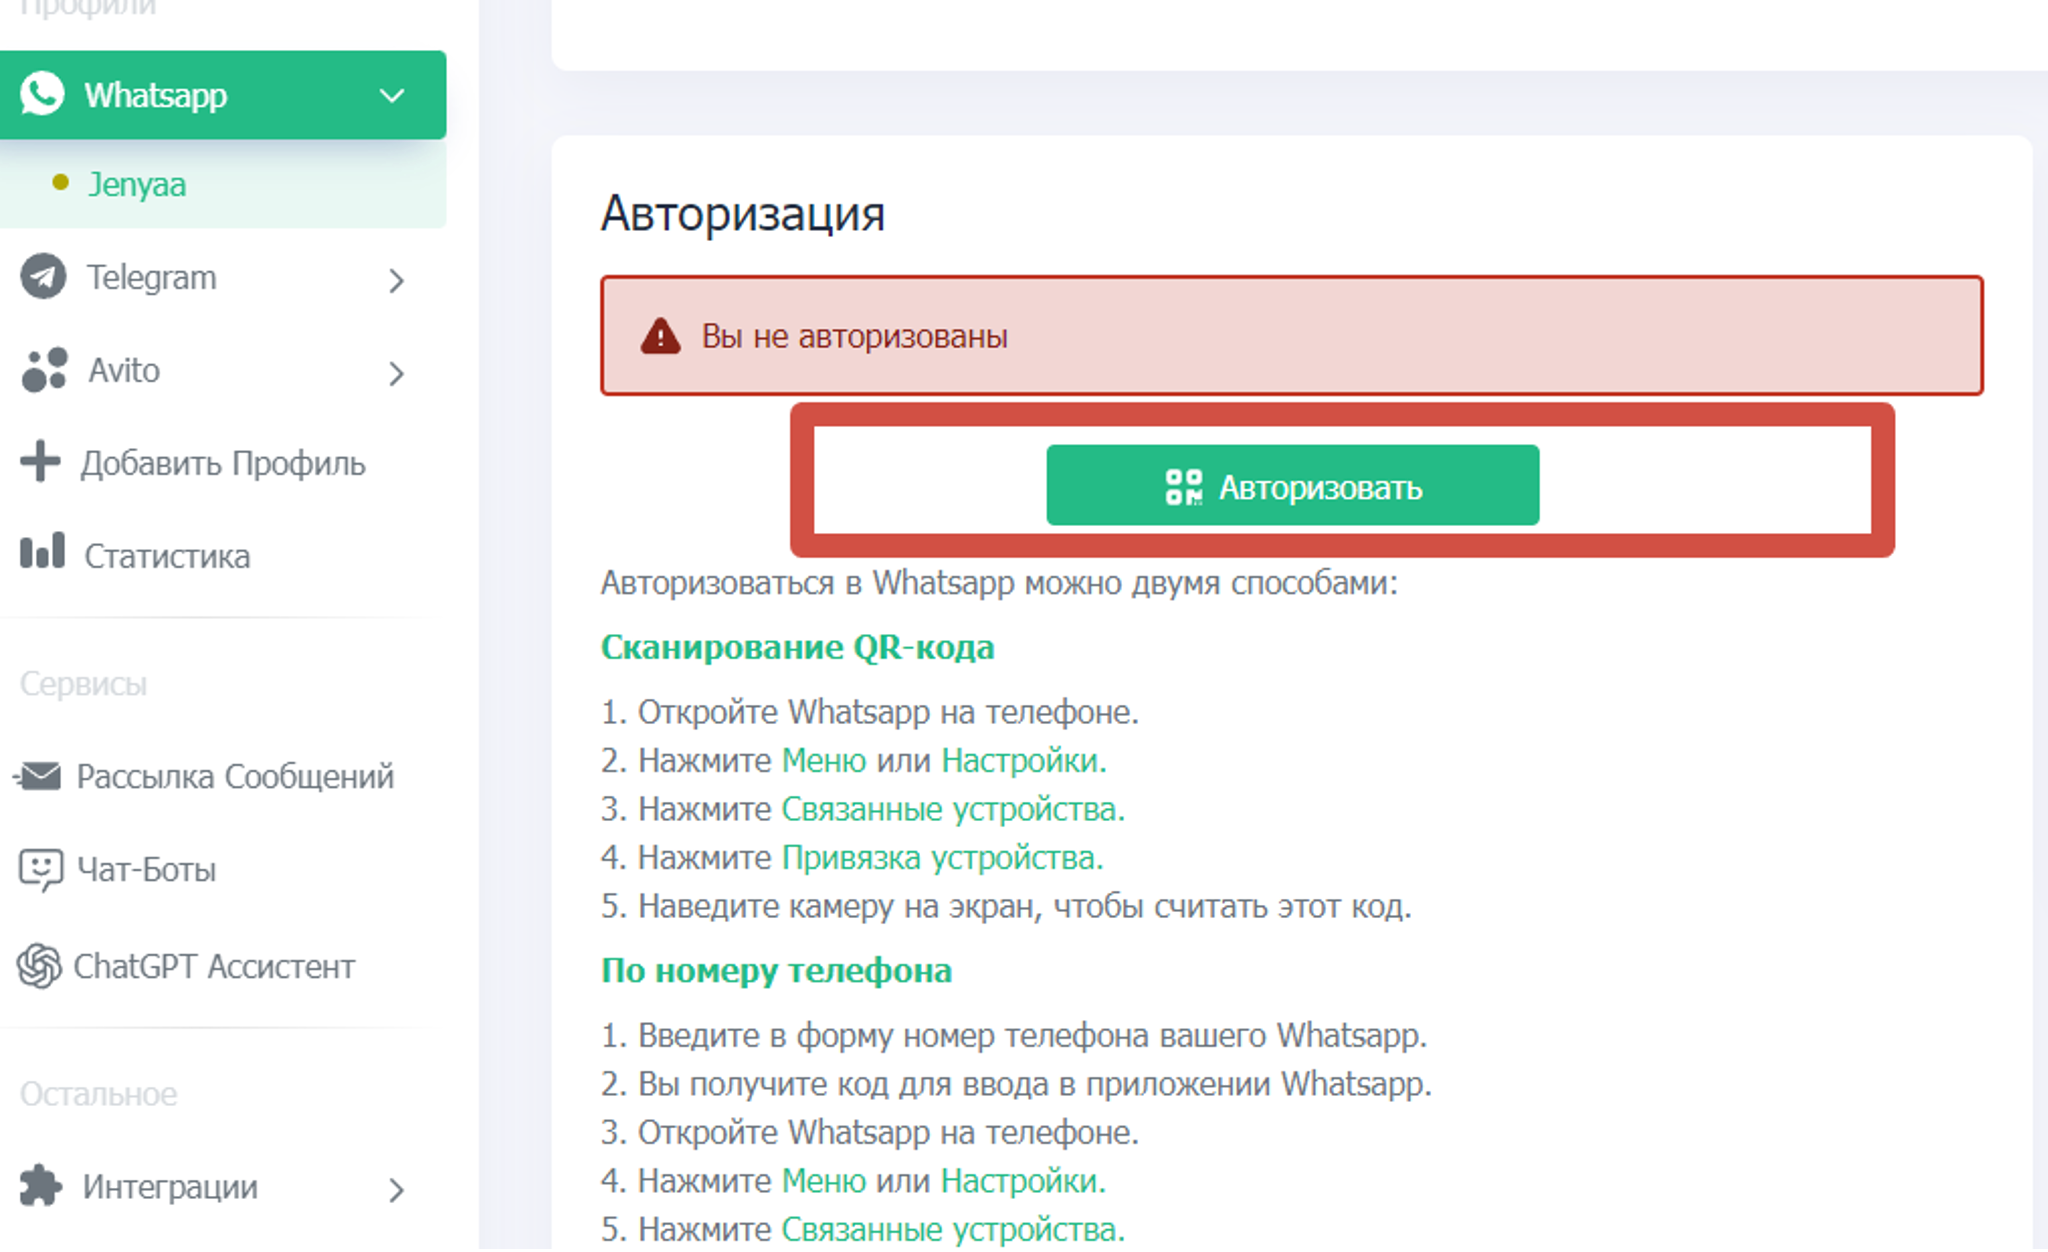Click the Вы не авторизованы alert text
The height and width of the screenshot is (1252, 2048).
pos(854,336)
